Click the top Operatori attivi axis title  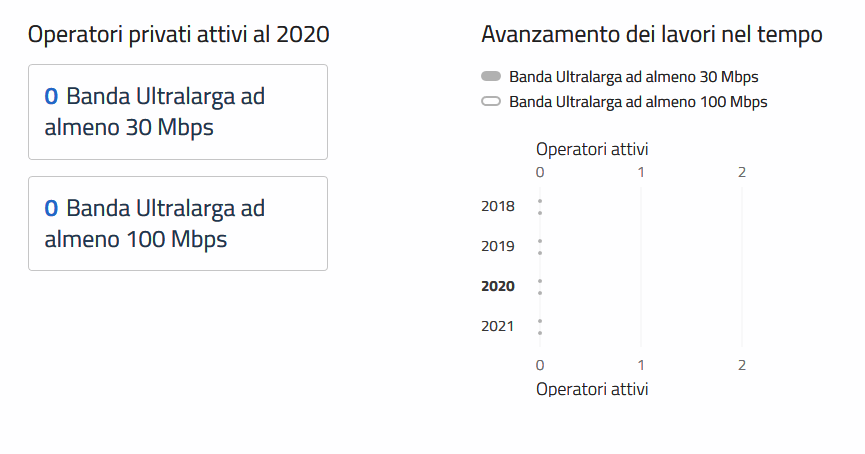[x=592, y=149]
